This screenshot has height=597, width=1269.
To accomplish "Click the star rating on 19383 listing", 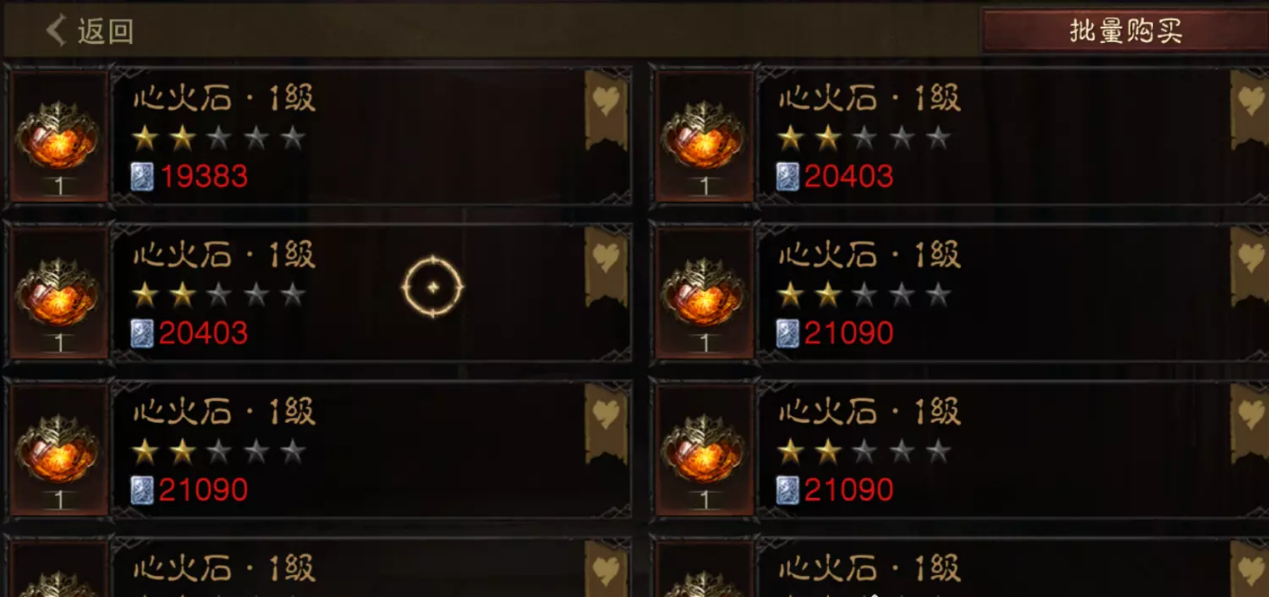I will 219,137.
